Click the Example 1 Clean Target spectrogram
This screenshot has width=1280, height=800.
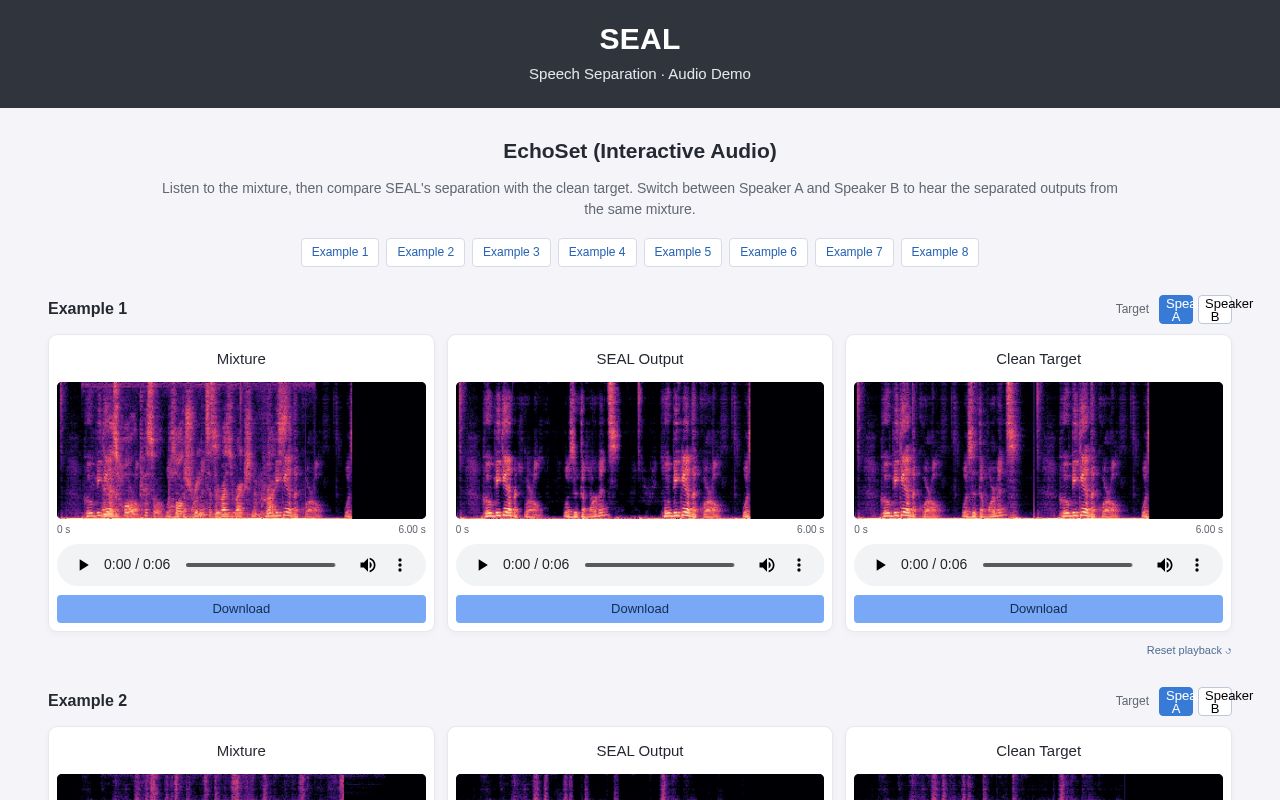tap(1038, 450)
